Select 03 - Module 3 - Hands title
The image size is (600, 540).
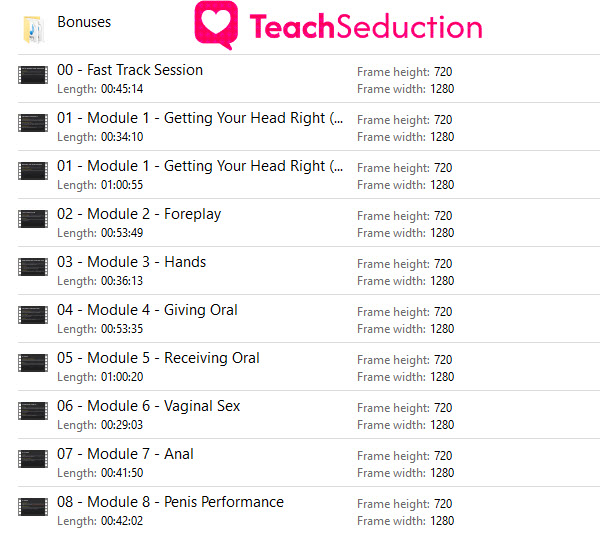(132, 262)
